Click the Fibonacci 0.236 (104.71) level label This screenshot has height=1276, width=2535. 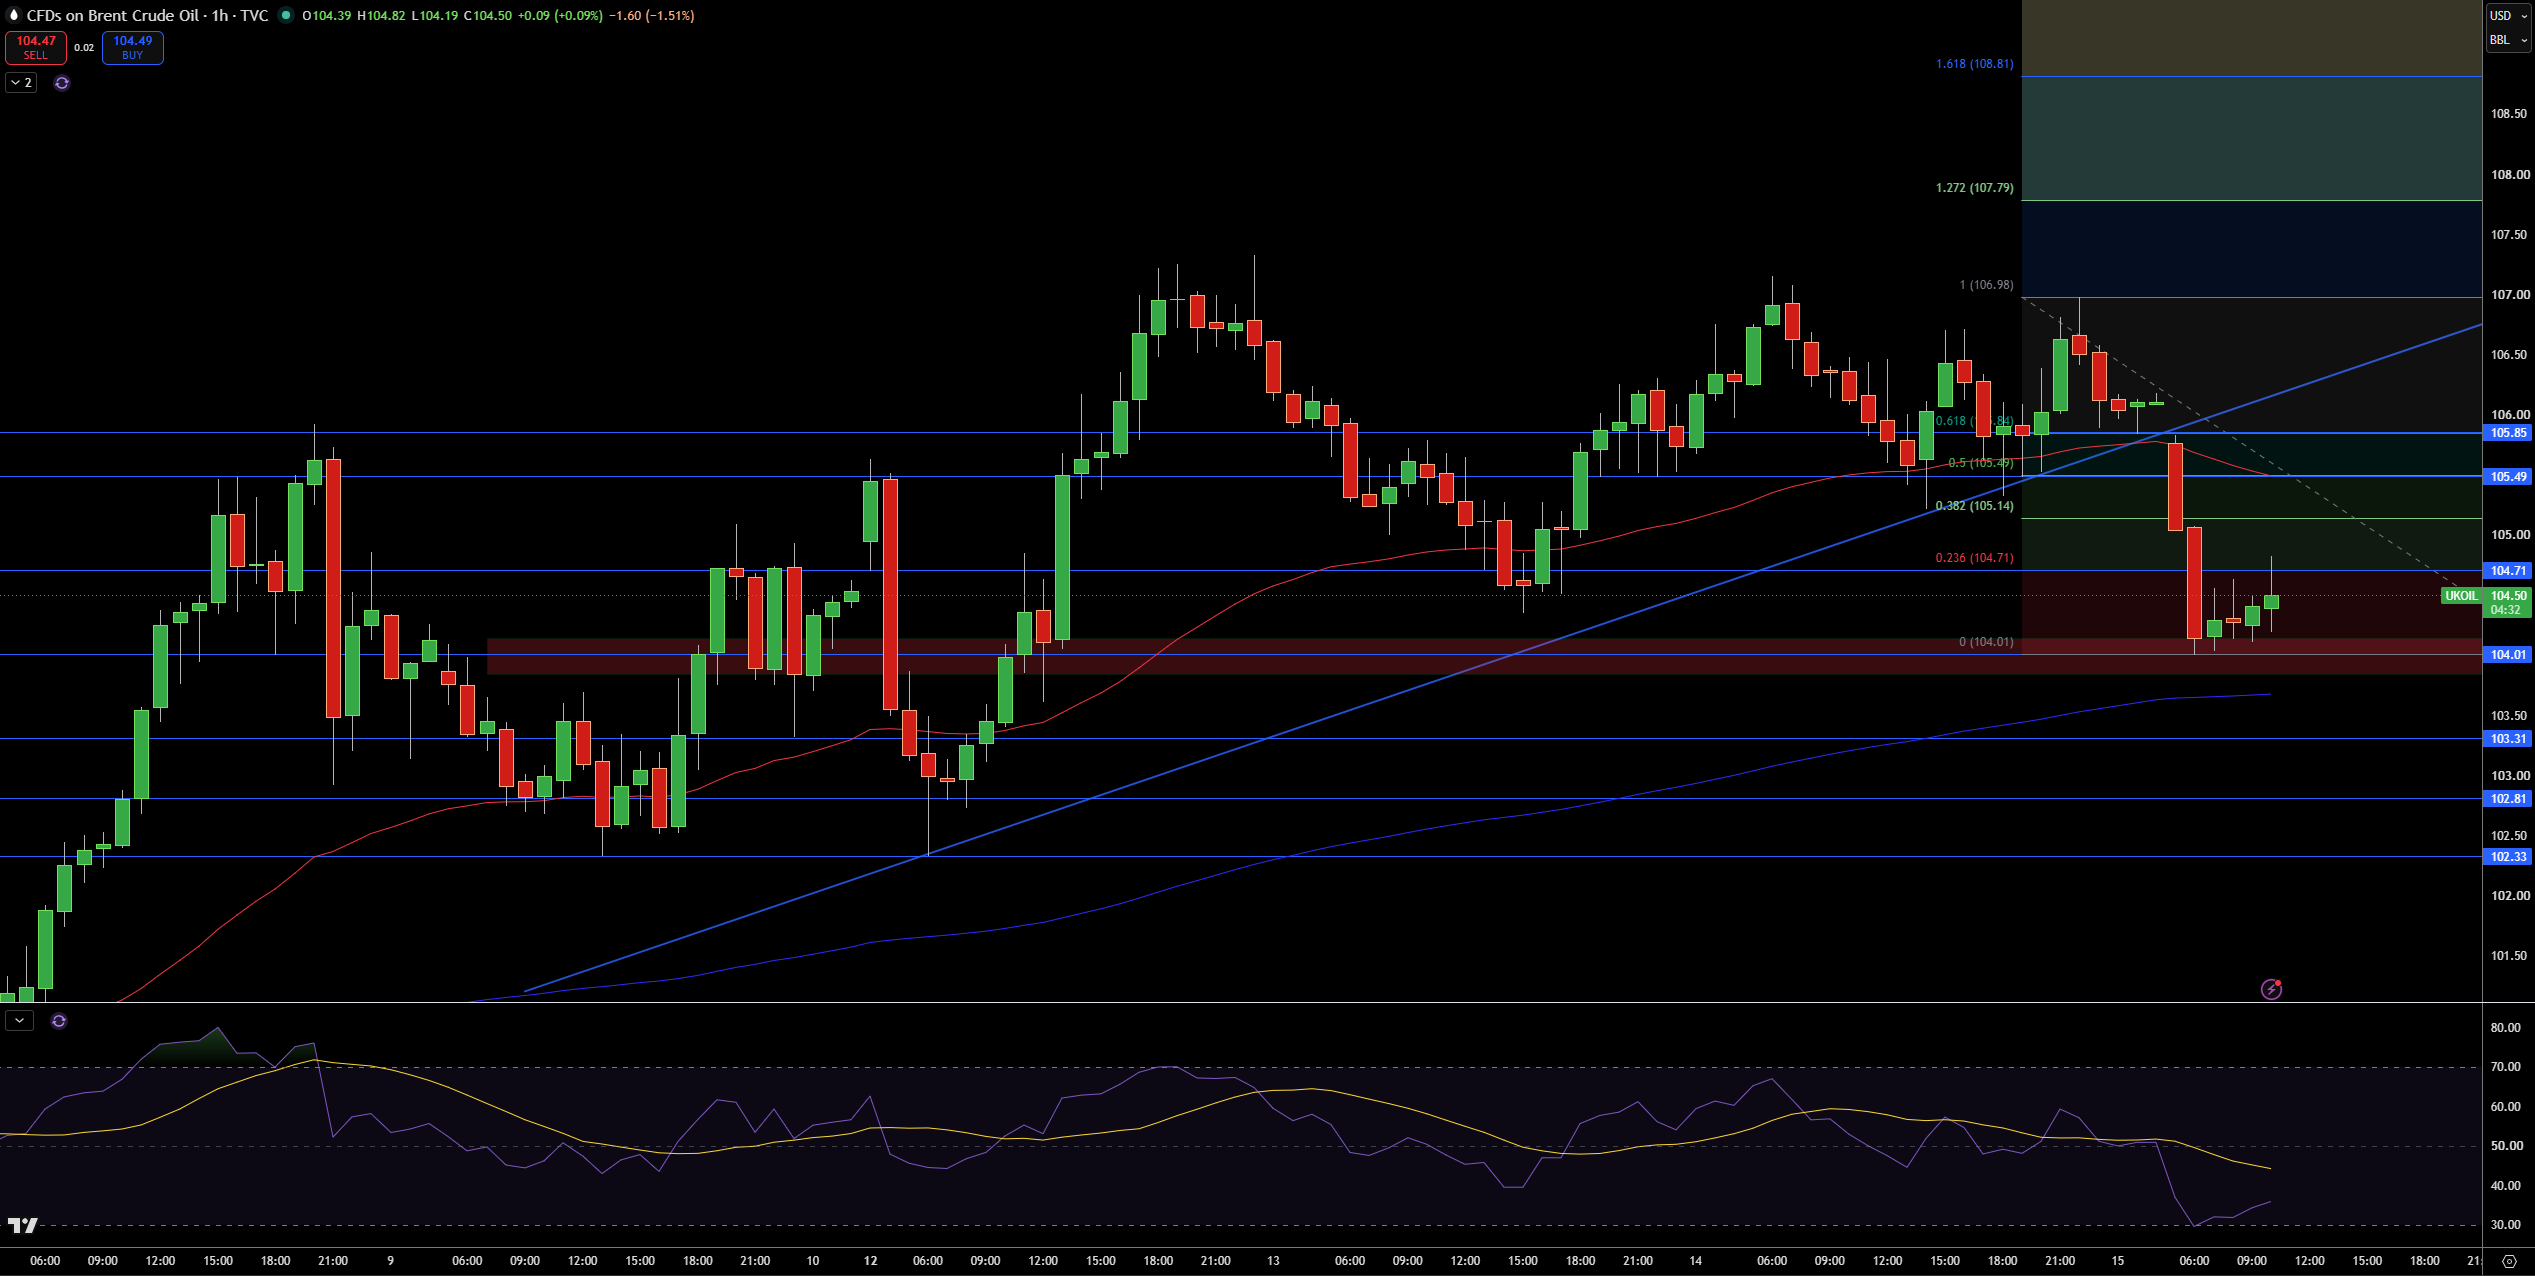(1974, 558)
